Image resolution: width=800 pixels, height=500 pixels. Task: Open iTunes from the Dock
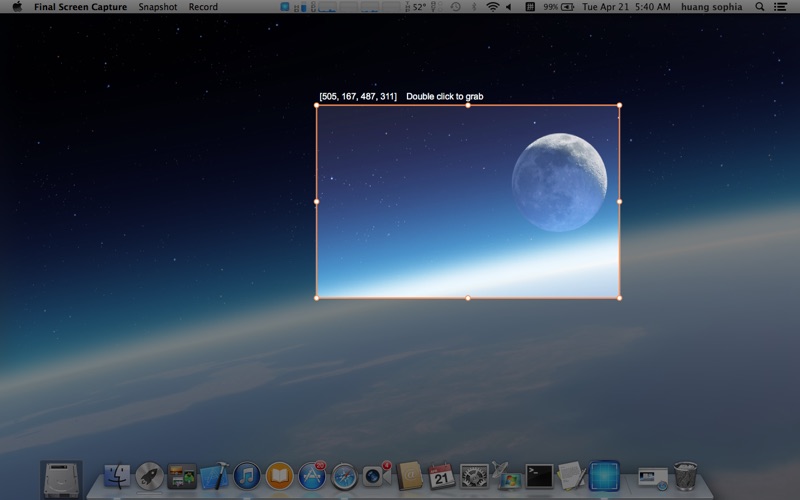point(247,476)
